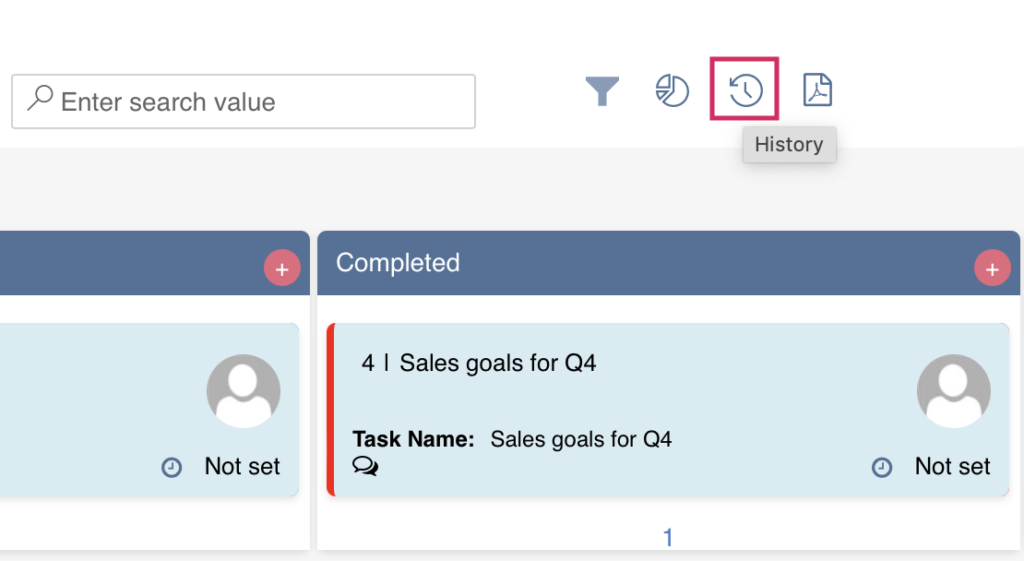This screenshot has width=1024, height=561.
Task: Click due date clock icon on left card
Action: tap(172, 467)
